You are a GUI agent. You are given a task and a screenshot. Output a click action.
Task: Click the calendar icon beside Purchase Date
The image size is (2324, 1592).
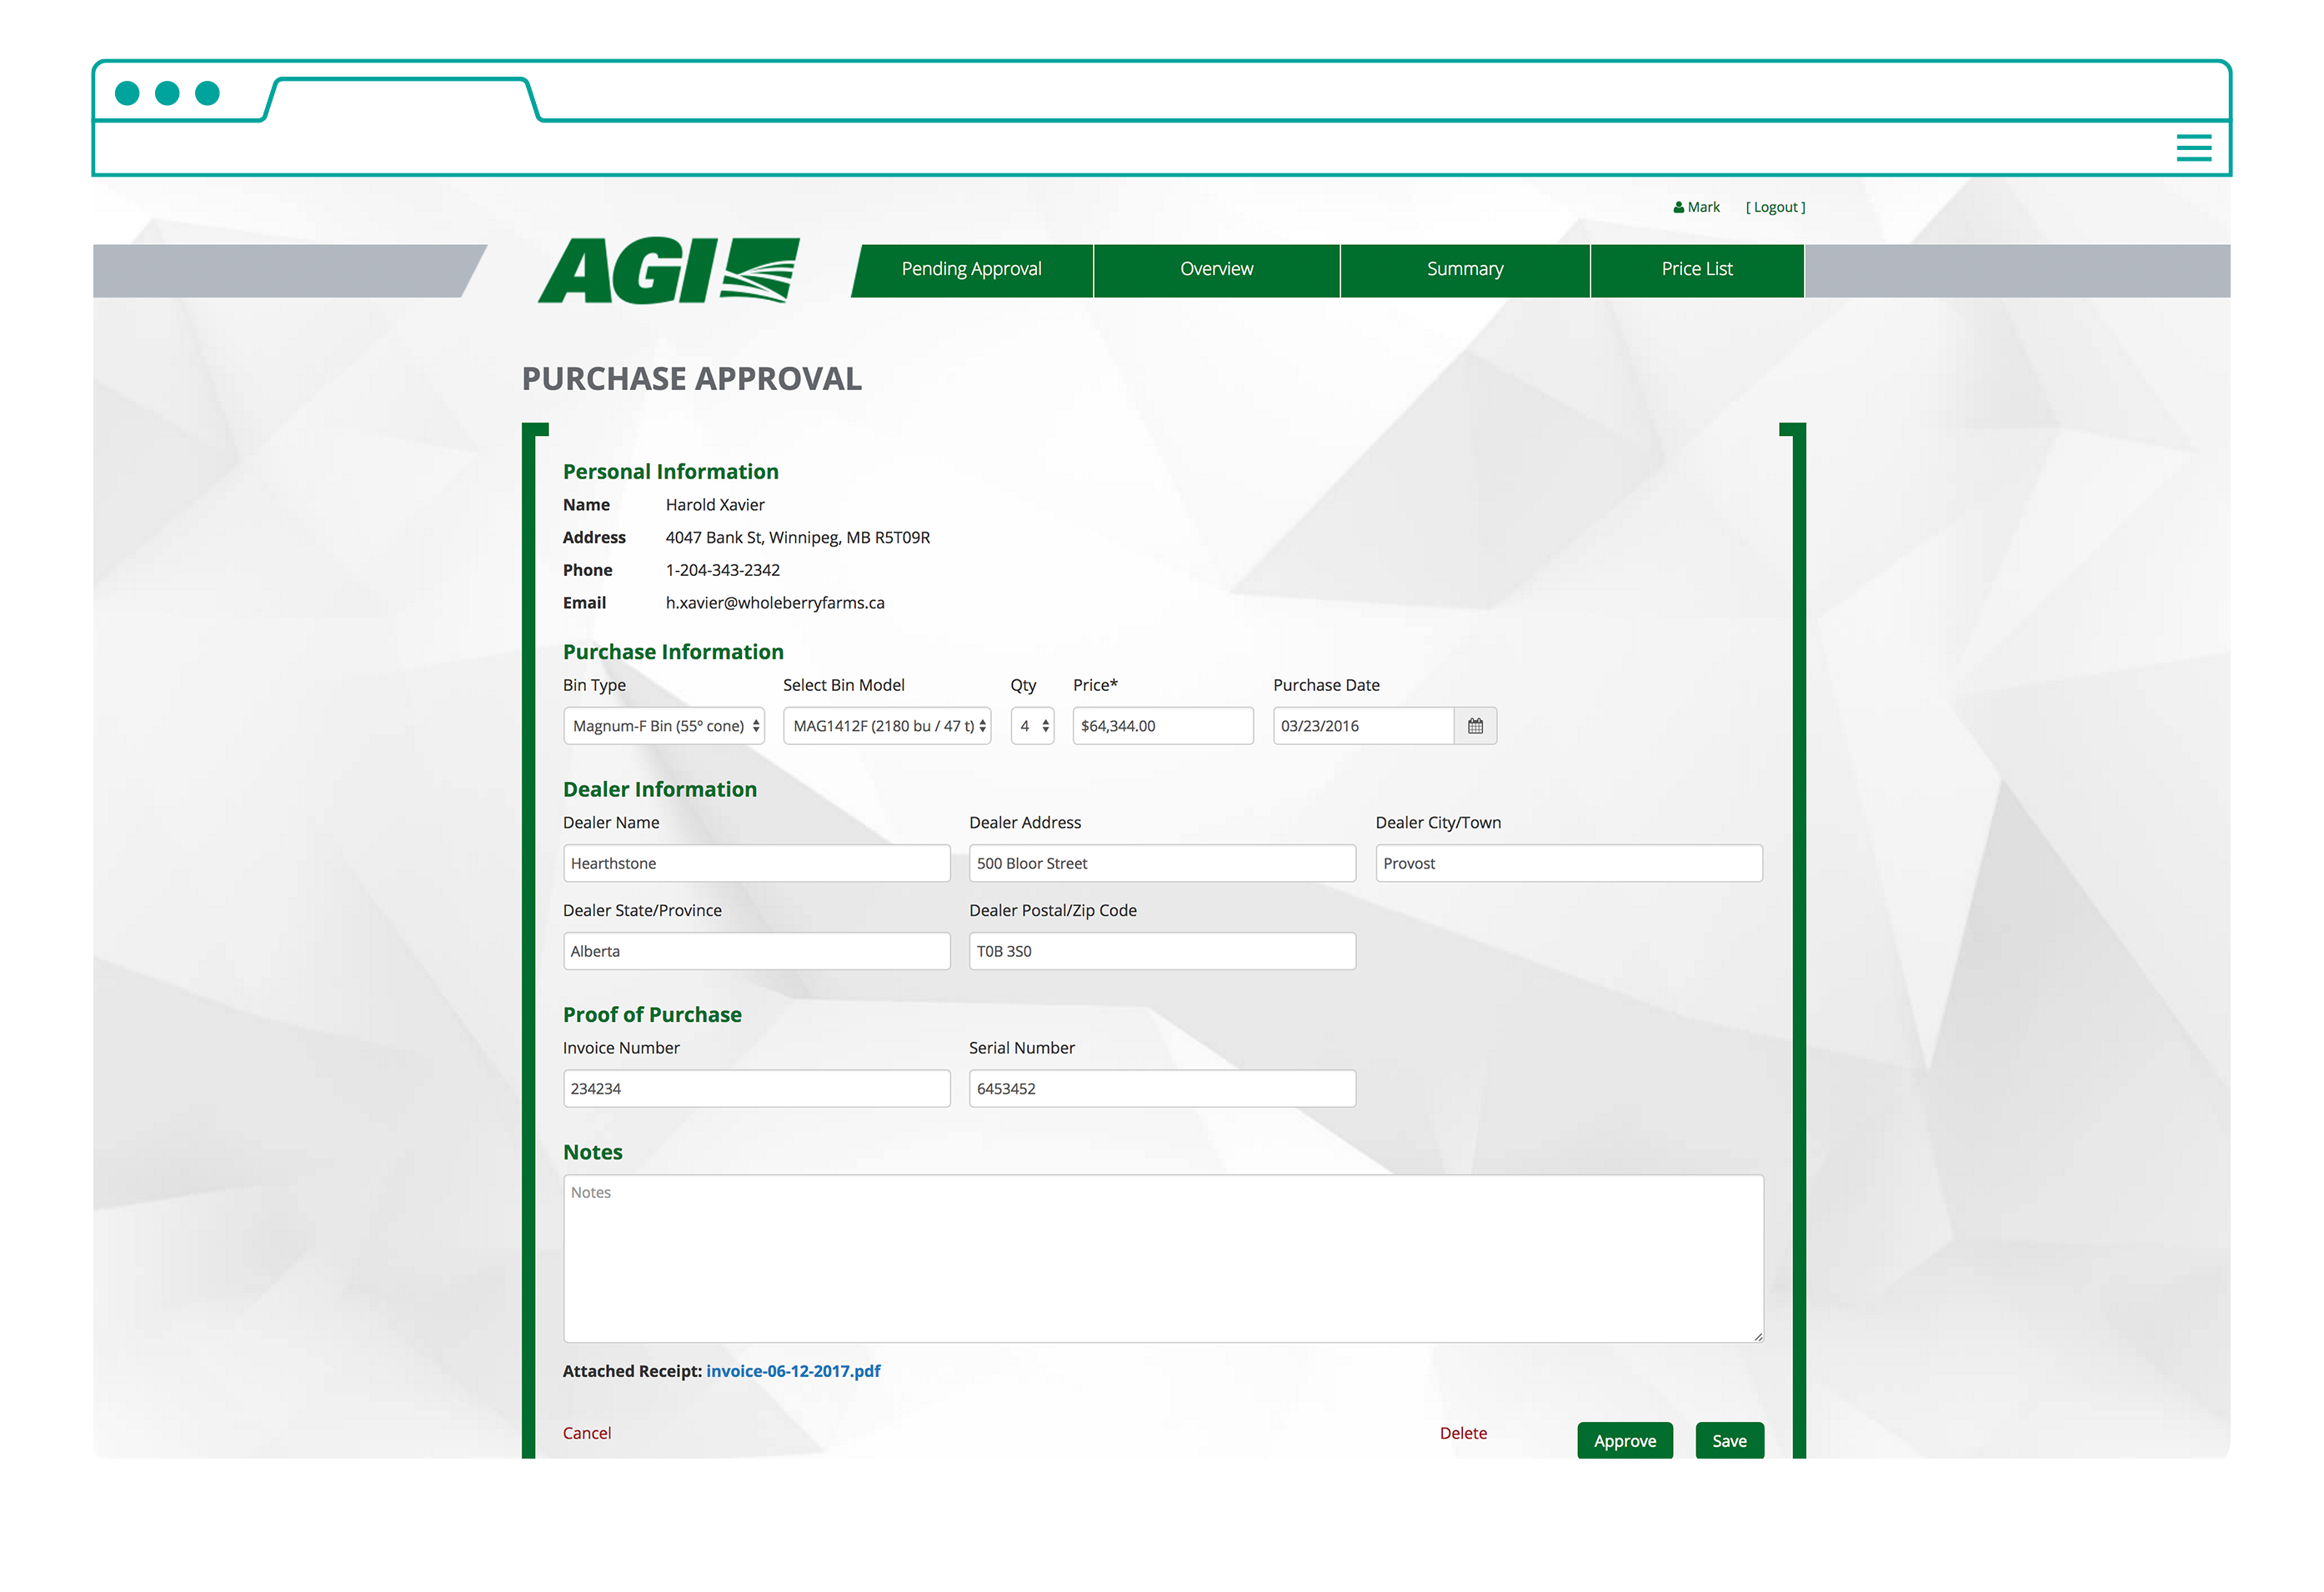[1475, 726]
